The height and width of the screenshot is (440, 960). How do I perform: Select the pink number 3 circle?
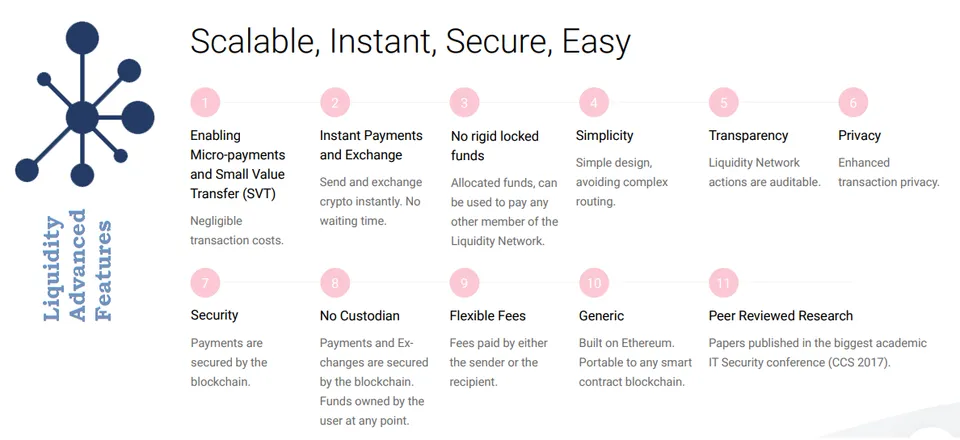pos(464,103)
